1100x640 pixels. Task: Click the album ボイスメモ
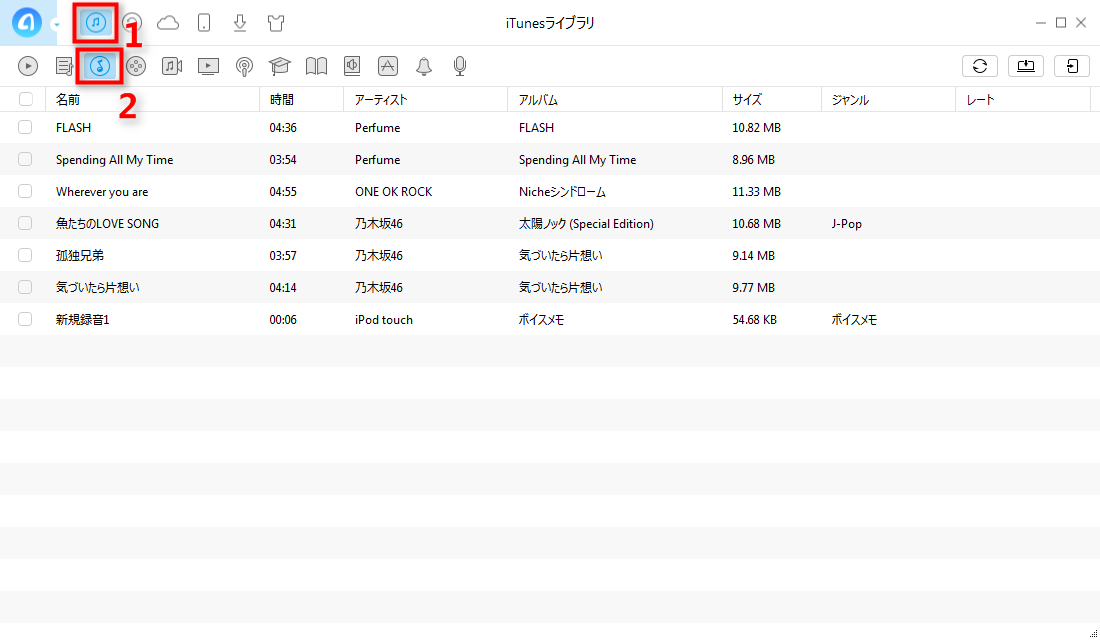tap(542, 320)
